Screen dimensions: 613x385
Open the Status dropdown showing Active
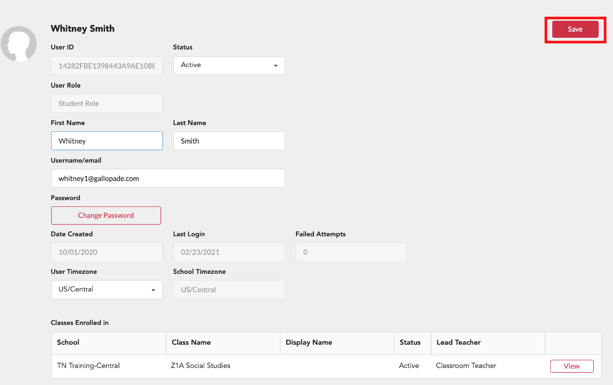[229, 65]
